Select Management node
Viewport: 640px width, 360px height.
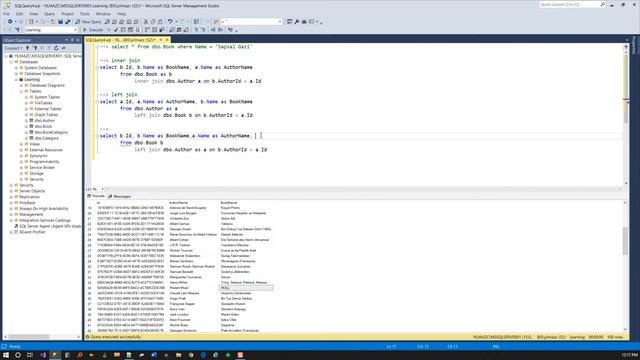tap(31, 214)
